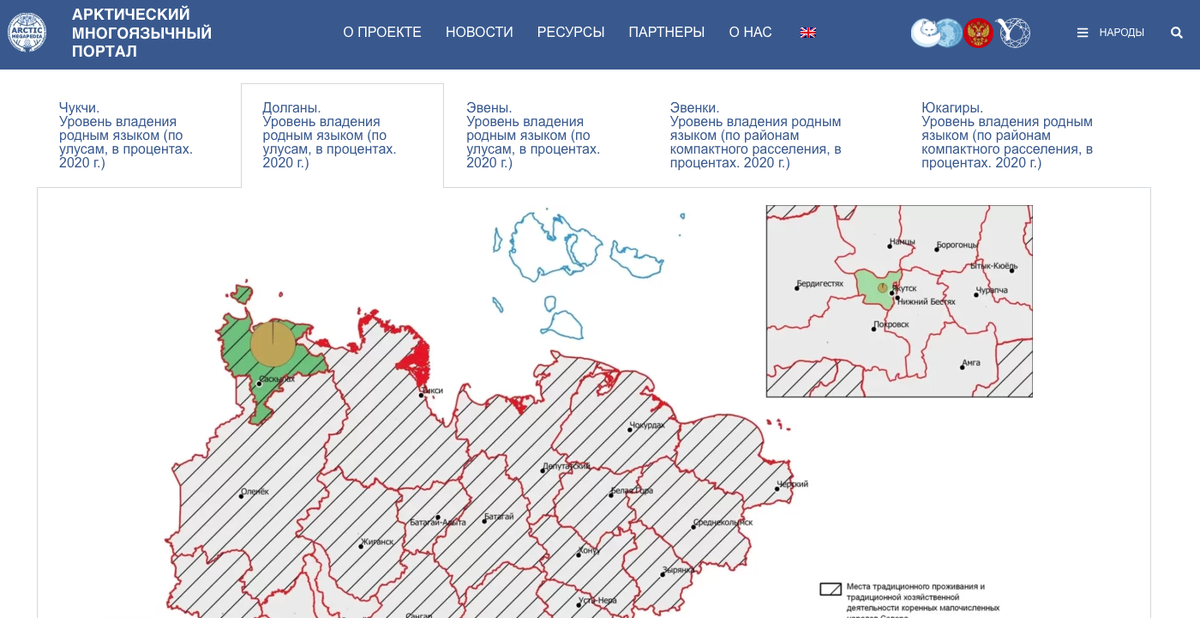
Task: Click the diamond-shaped Yakutia partner logo
Action: [x=1014, y=32]
